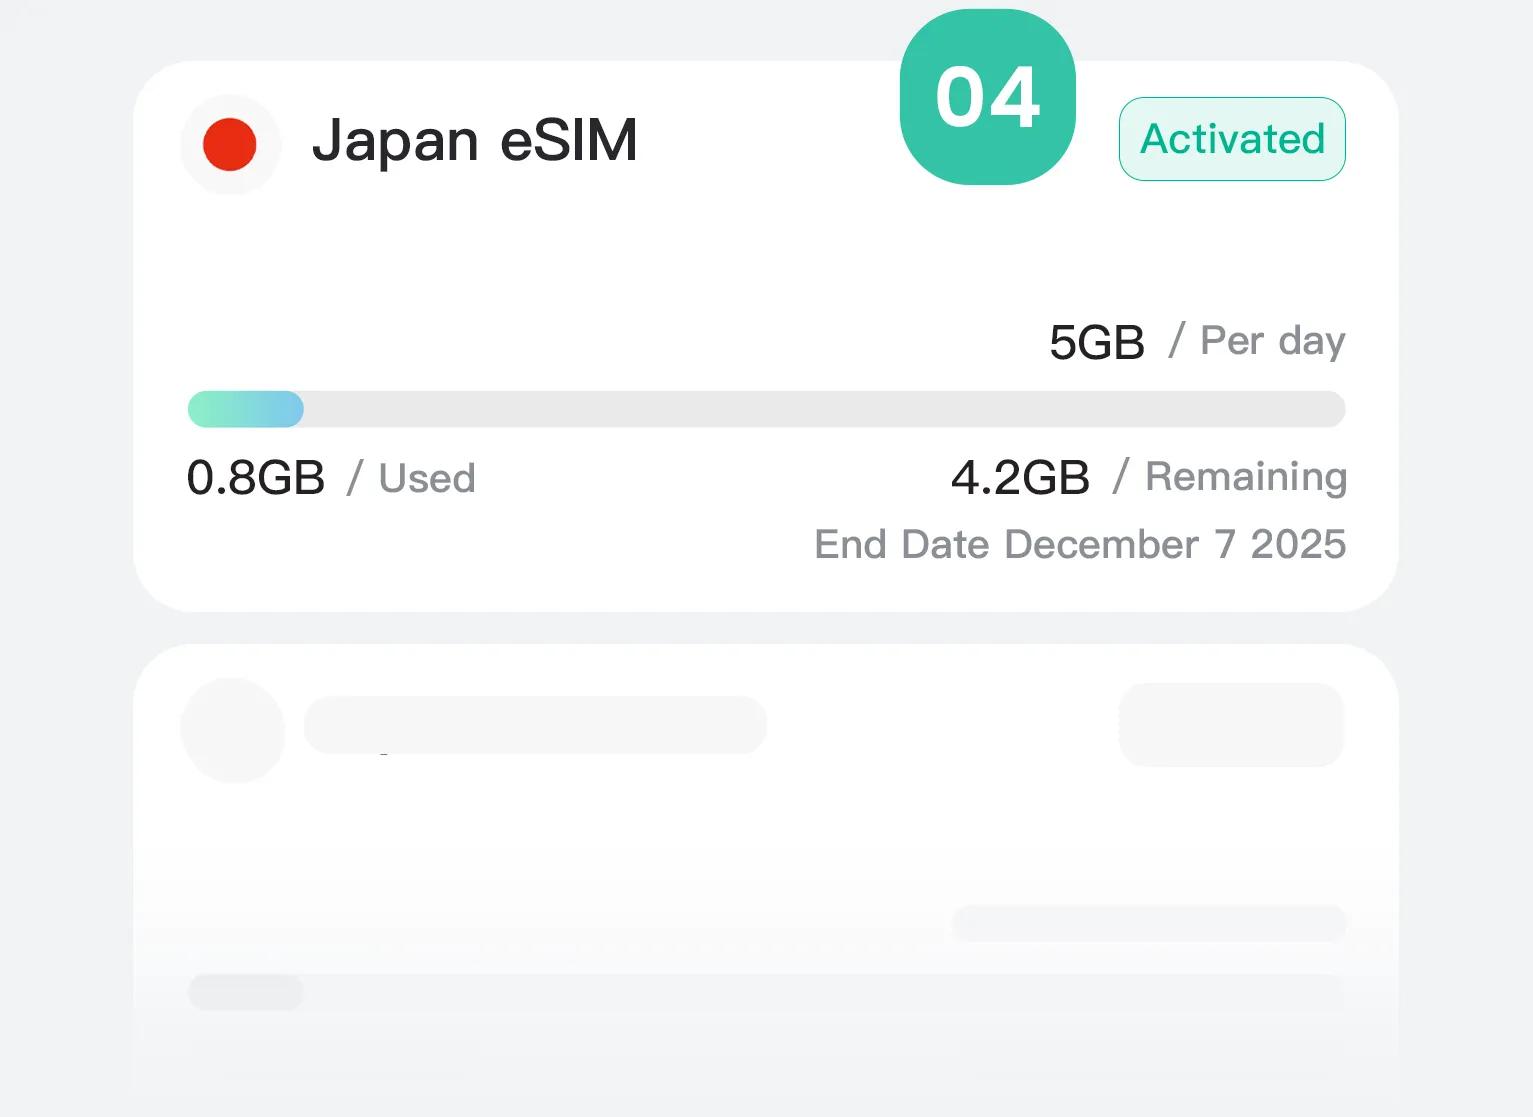1533x1117 pixels.
Task: Select the 0.8GB used amount
Action: 256,478
